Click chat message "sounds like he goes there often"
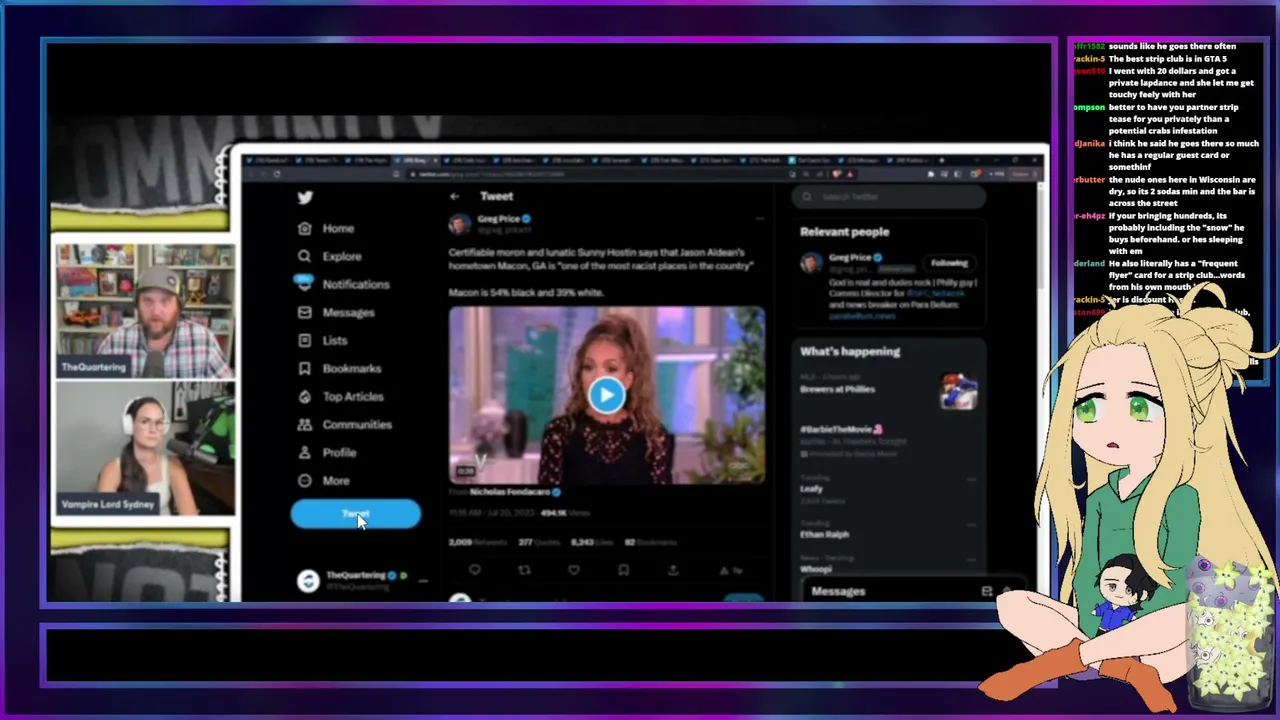Screen dimensions: 1280x720 click(1172, 46)
